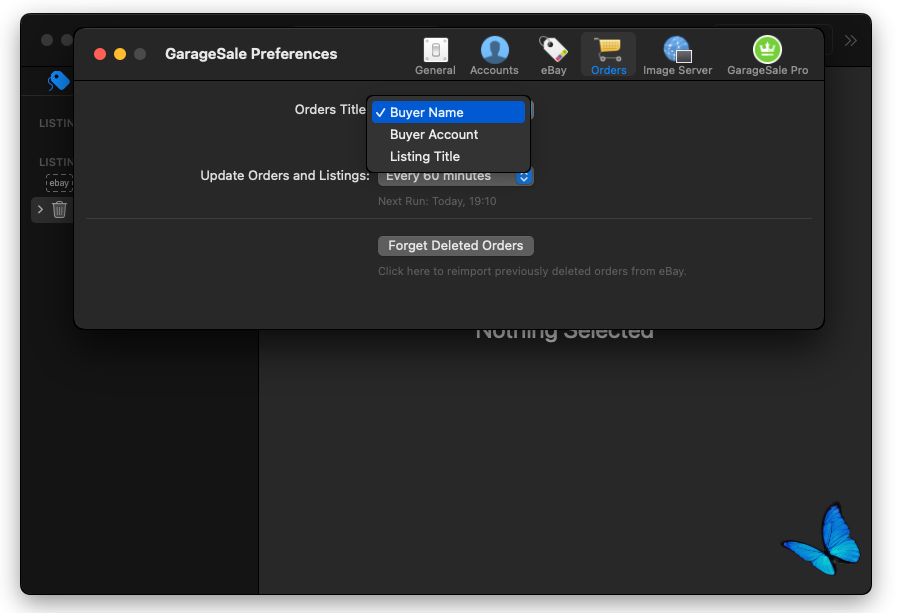Expand the trash folder chevron
Image resolution: width=897 pixels, height=613 pixels.
(x=40, y=209)
